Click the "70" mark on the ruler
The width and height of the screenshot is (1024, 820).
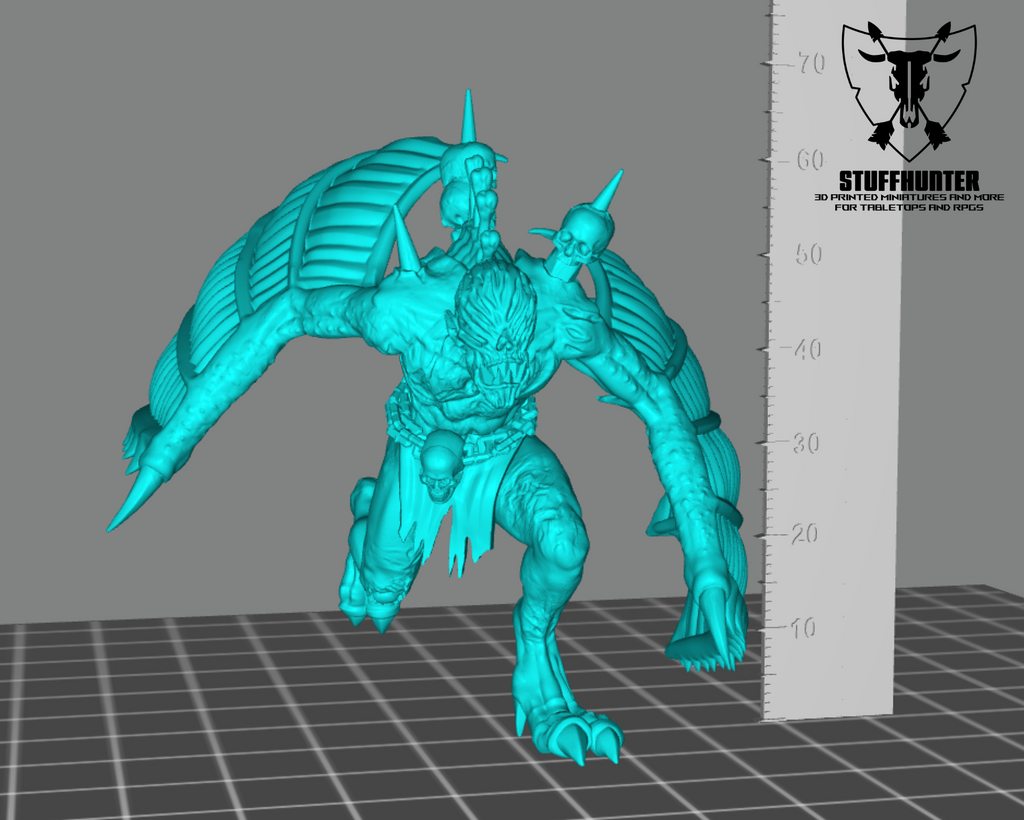coord(810,63)
